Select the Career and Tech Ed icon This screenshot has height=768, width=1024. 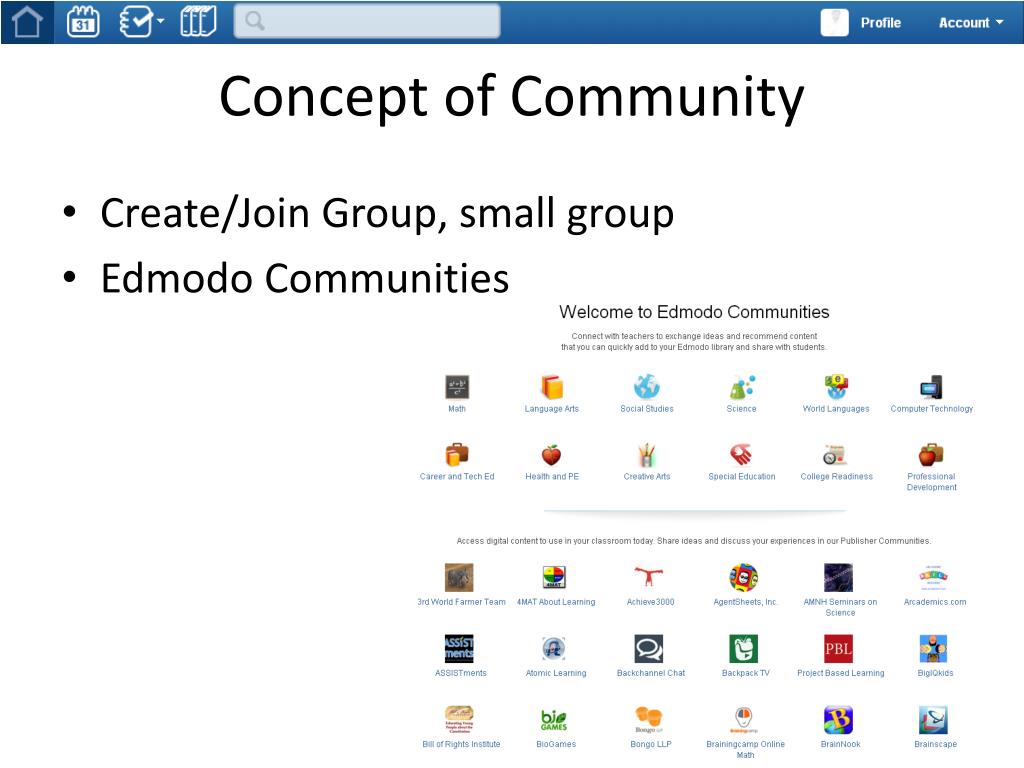point(457,455)
